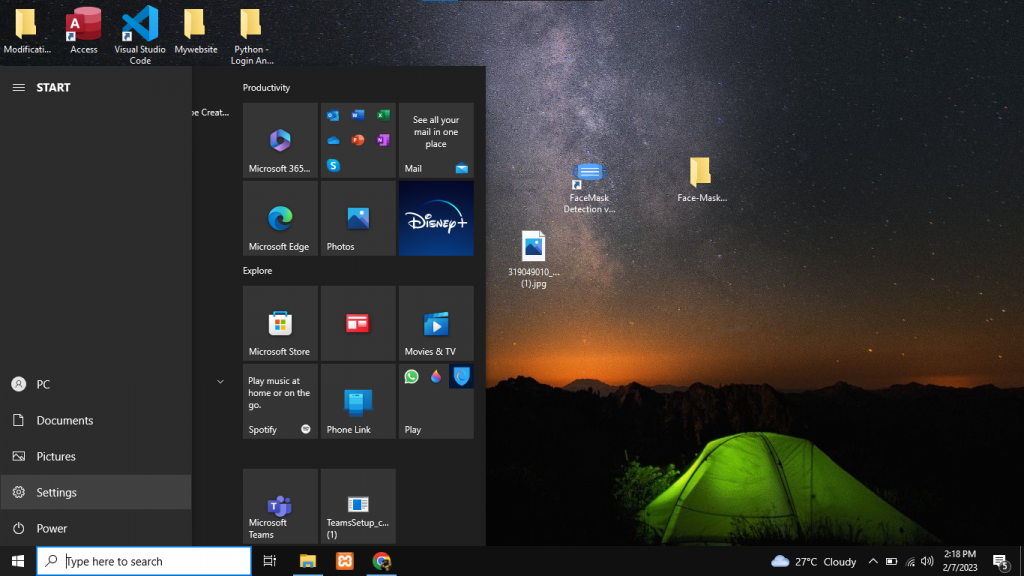Open Skype in the Office tile group
1024x576 pixels.
(x=333, y=165)
